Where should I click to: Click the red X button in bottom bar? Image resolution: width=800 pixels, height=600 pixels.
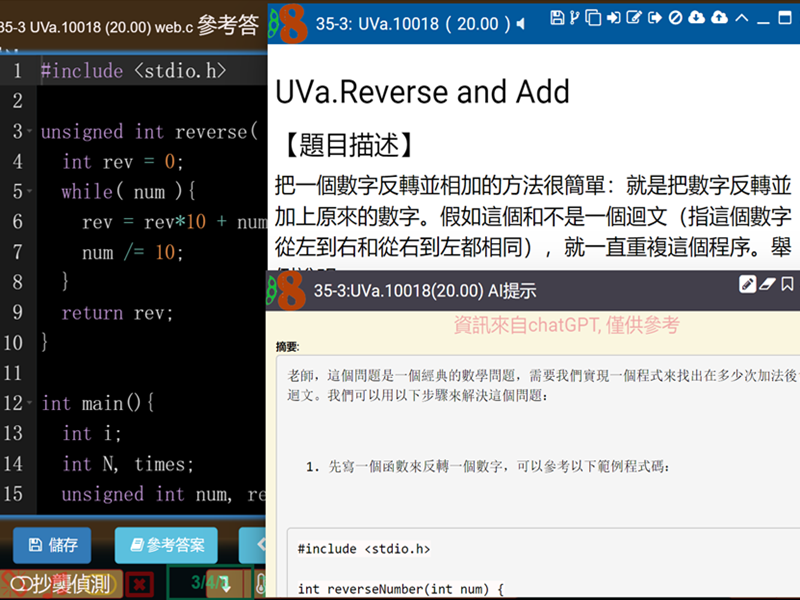point(141,582)
